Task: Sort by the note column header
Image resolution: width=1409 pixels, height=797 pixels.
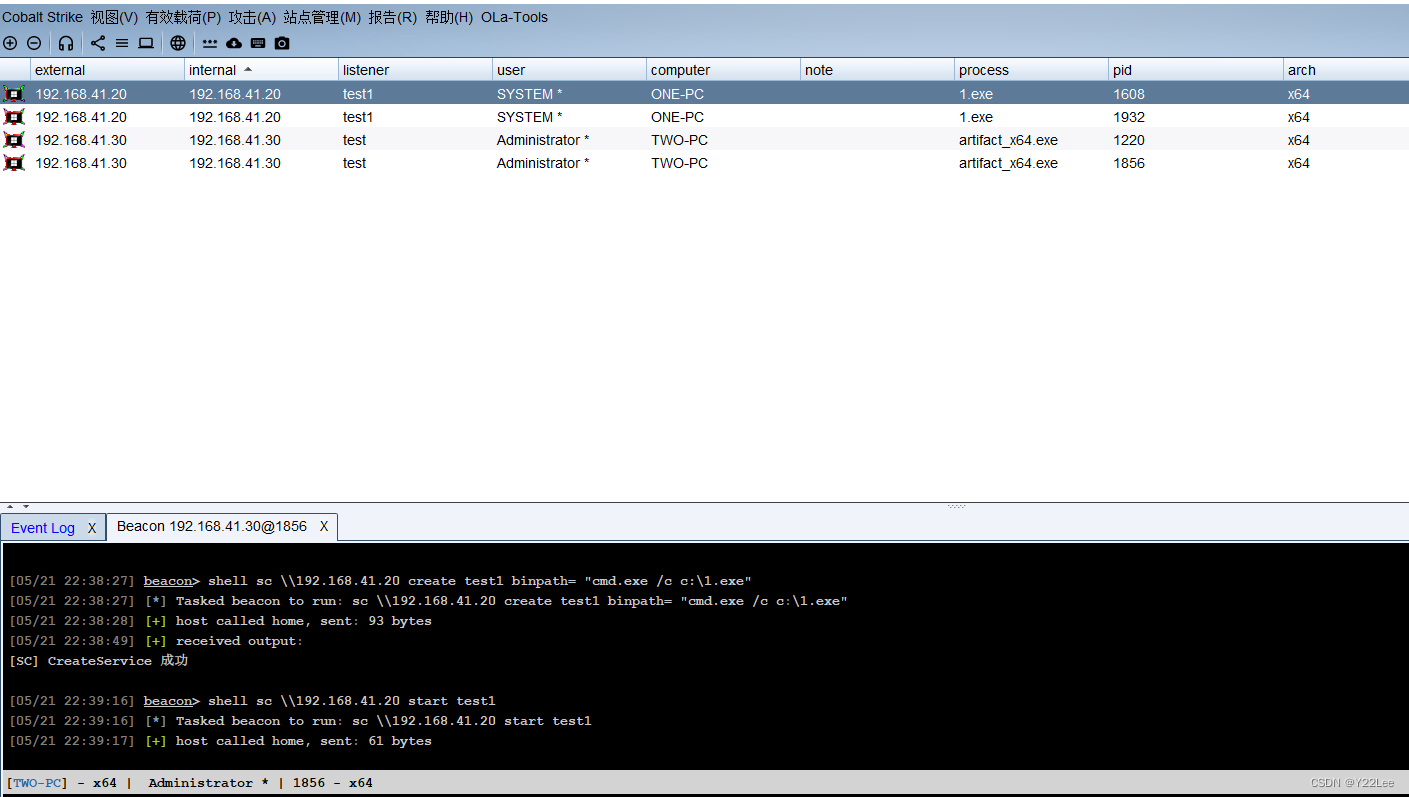Action: coord(878,70)
